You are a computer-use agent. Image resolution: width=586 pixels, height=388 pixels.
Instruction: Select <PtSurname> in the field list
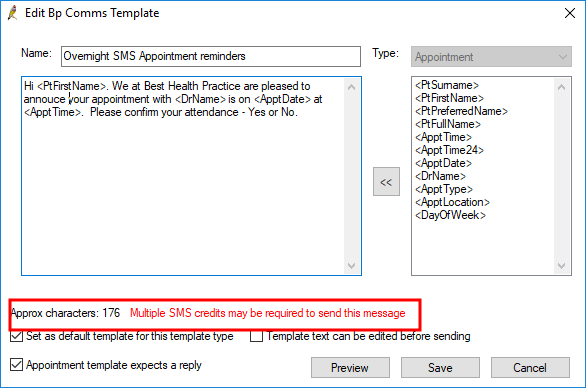point(447,85)
